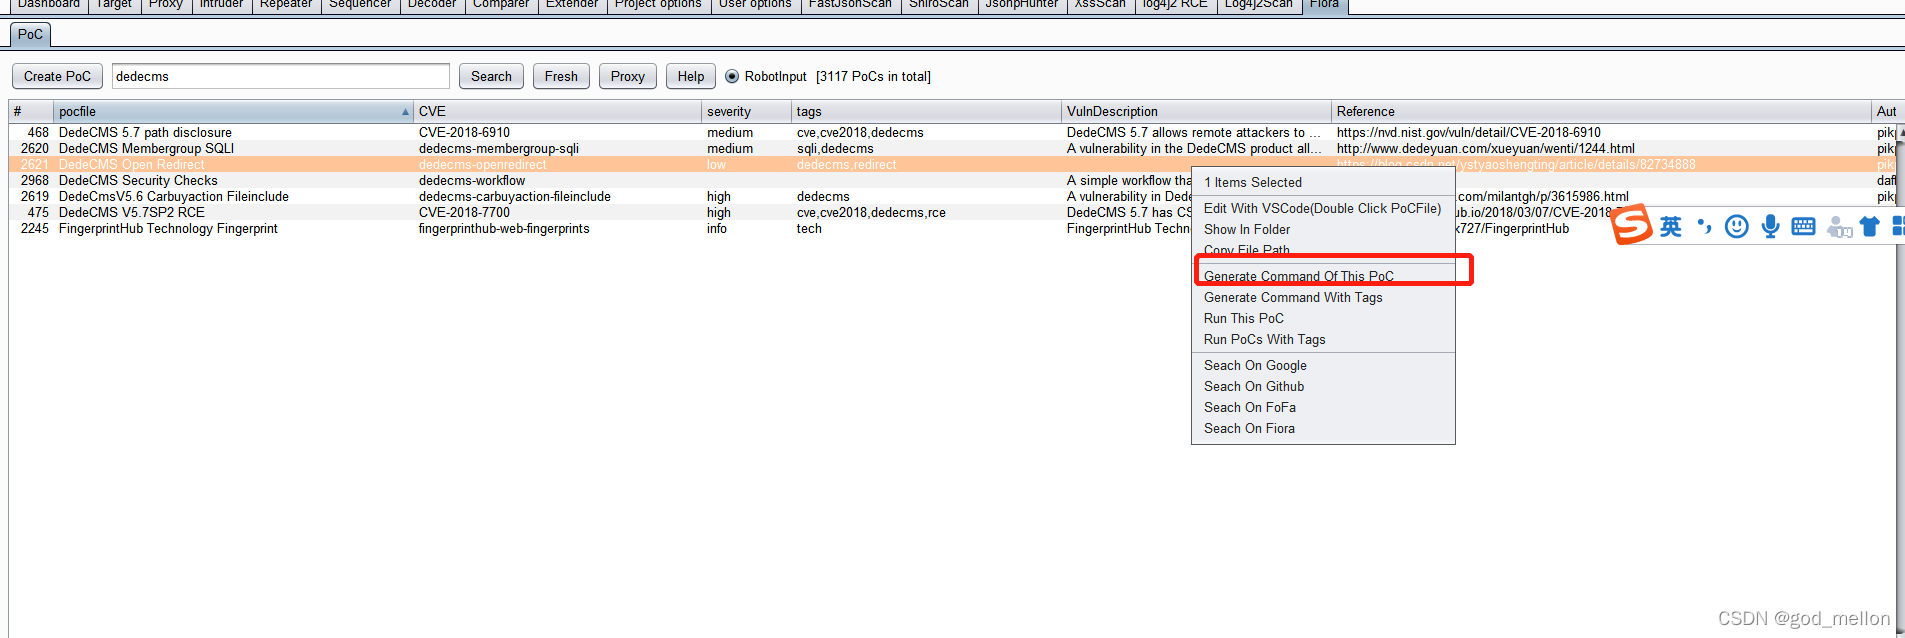Choose Seach On FoFa
Viewport: 1905px width, 638px height.
1322,407
